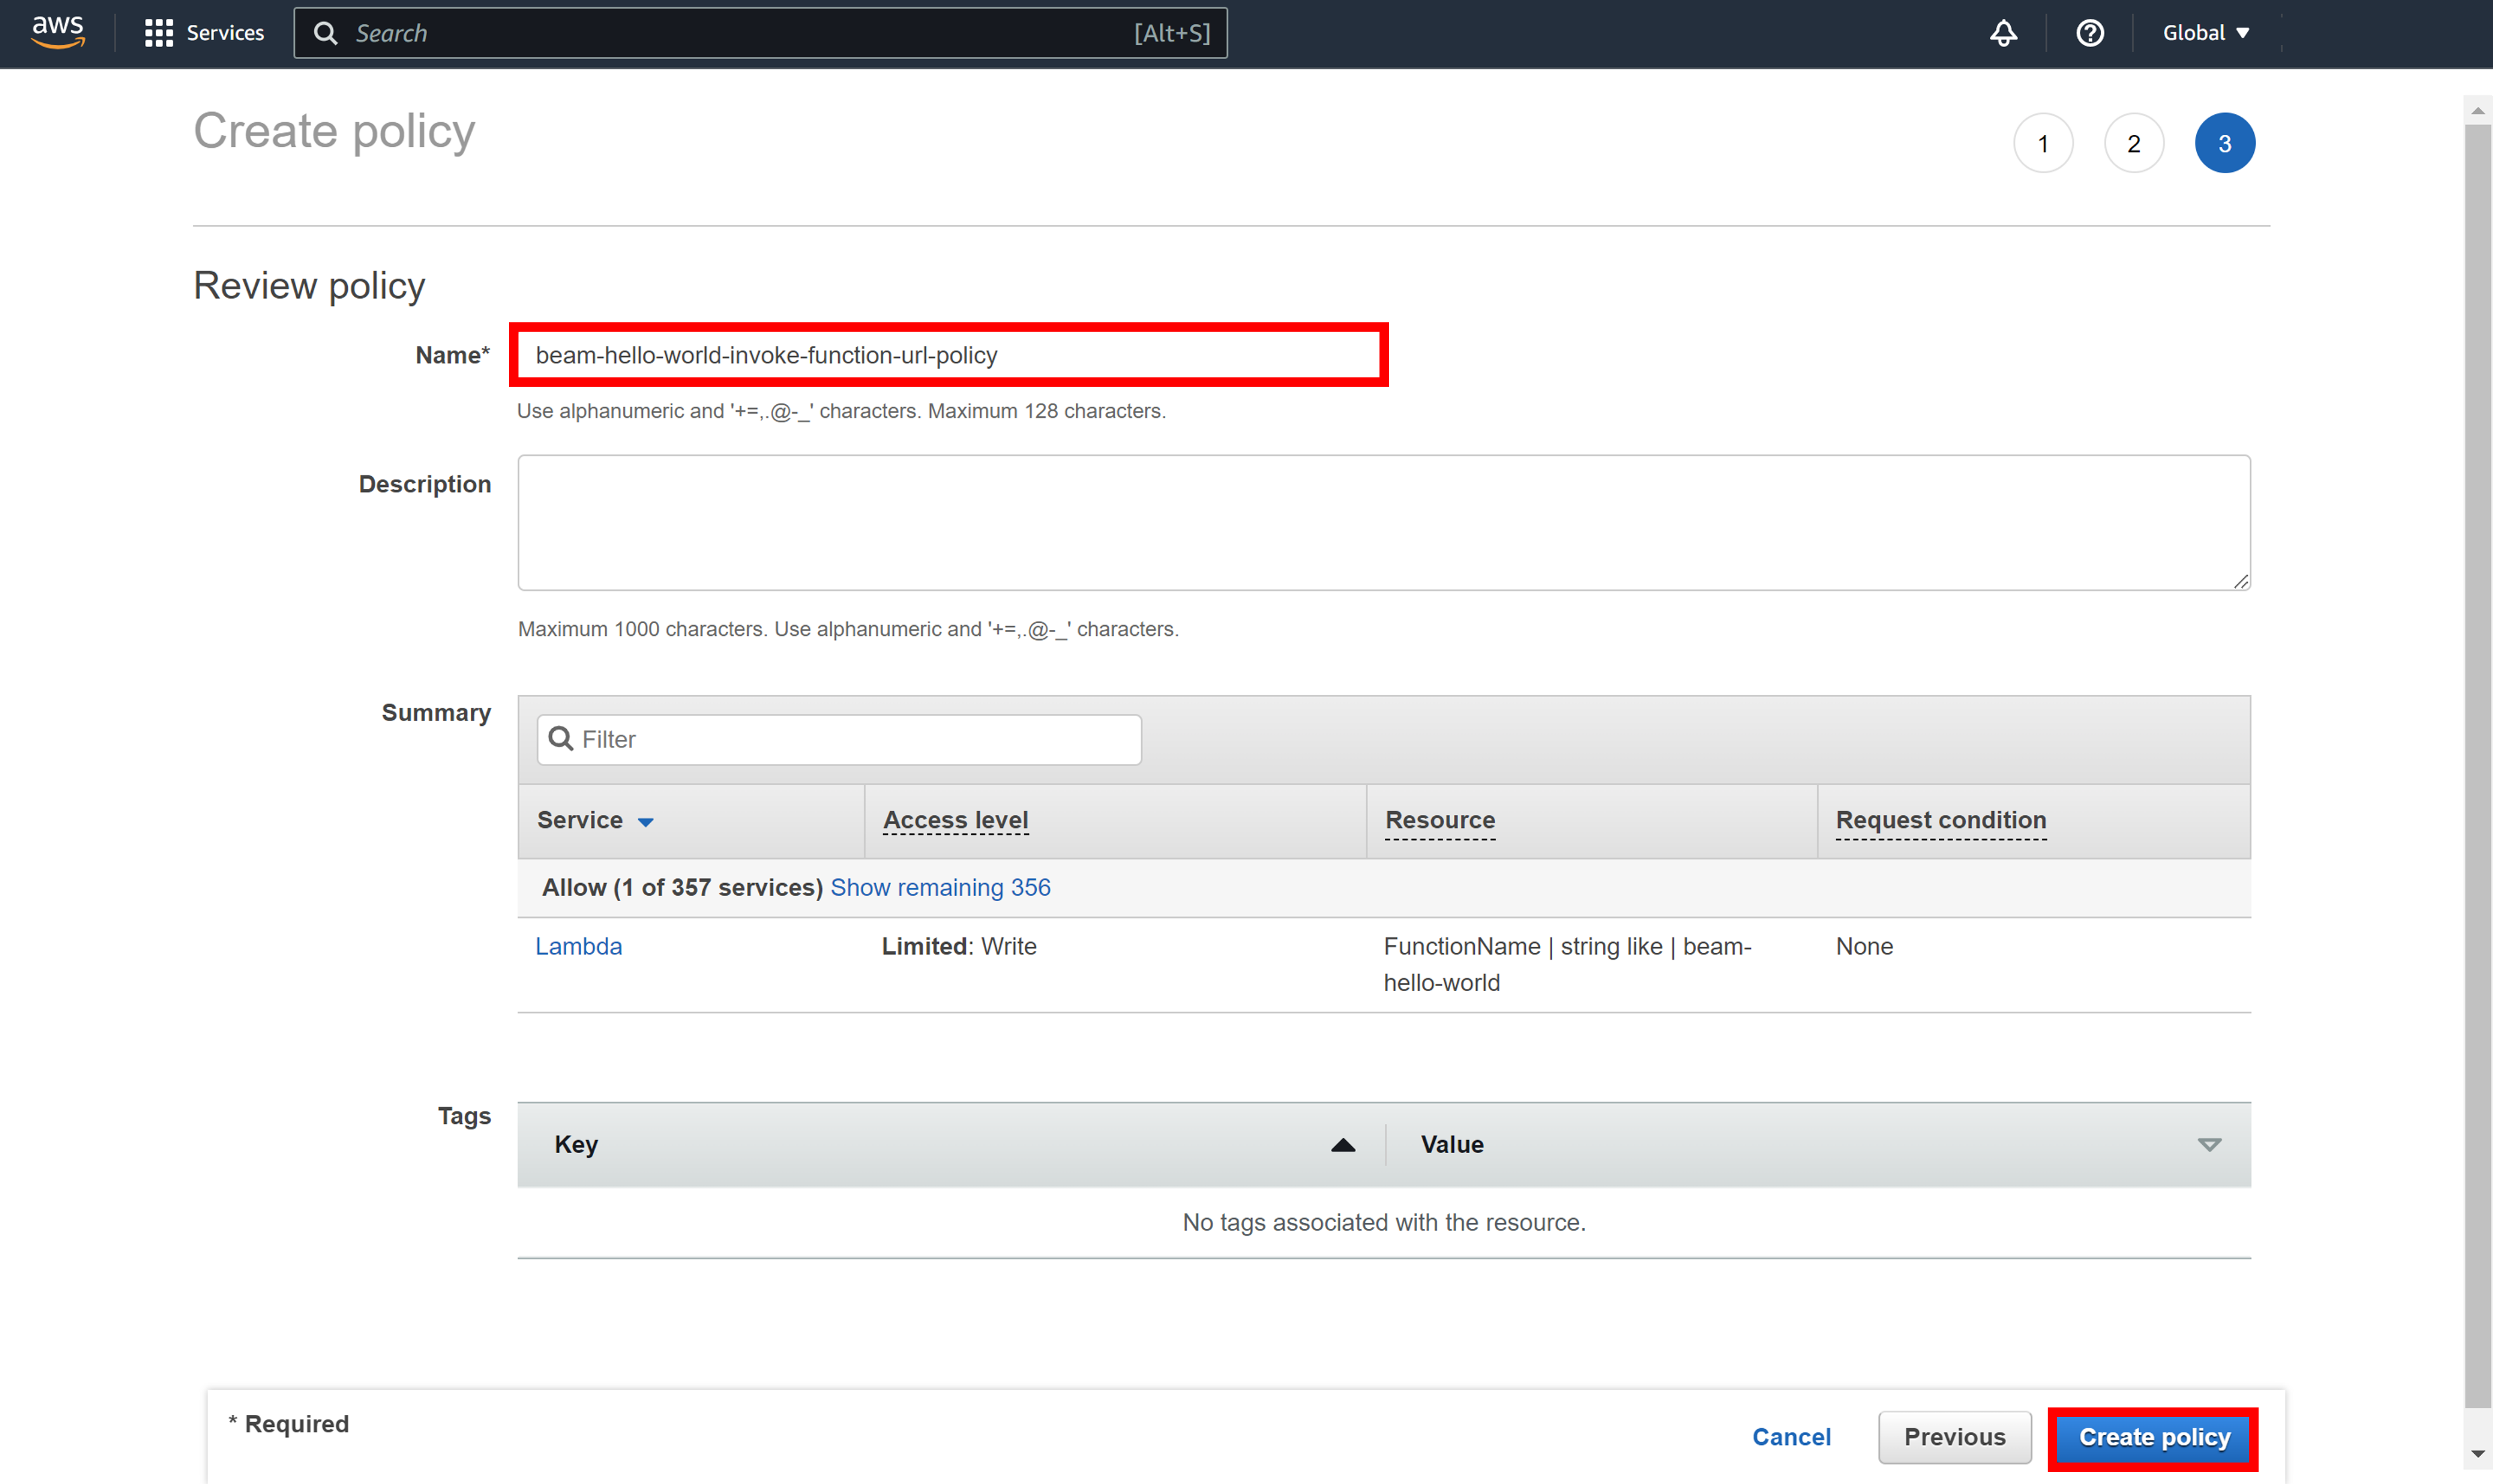Open the Services grid menu

tap(204, 33)
